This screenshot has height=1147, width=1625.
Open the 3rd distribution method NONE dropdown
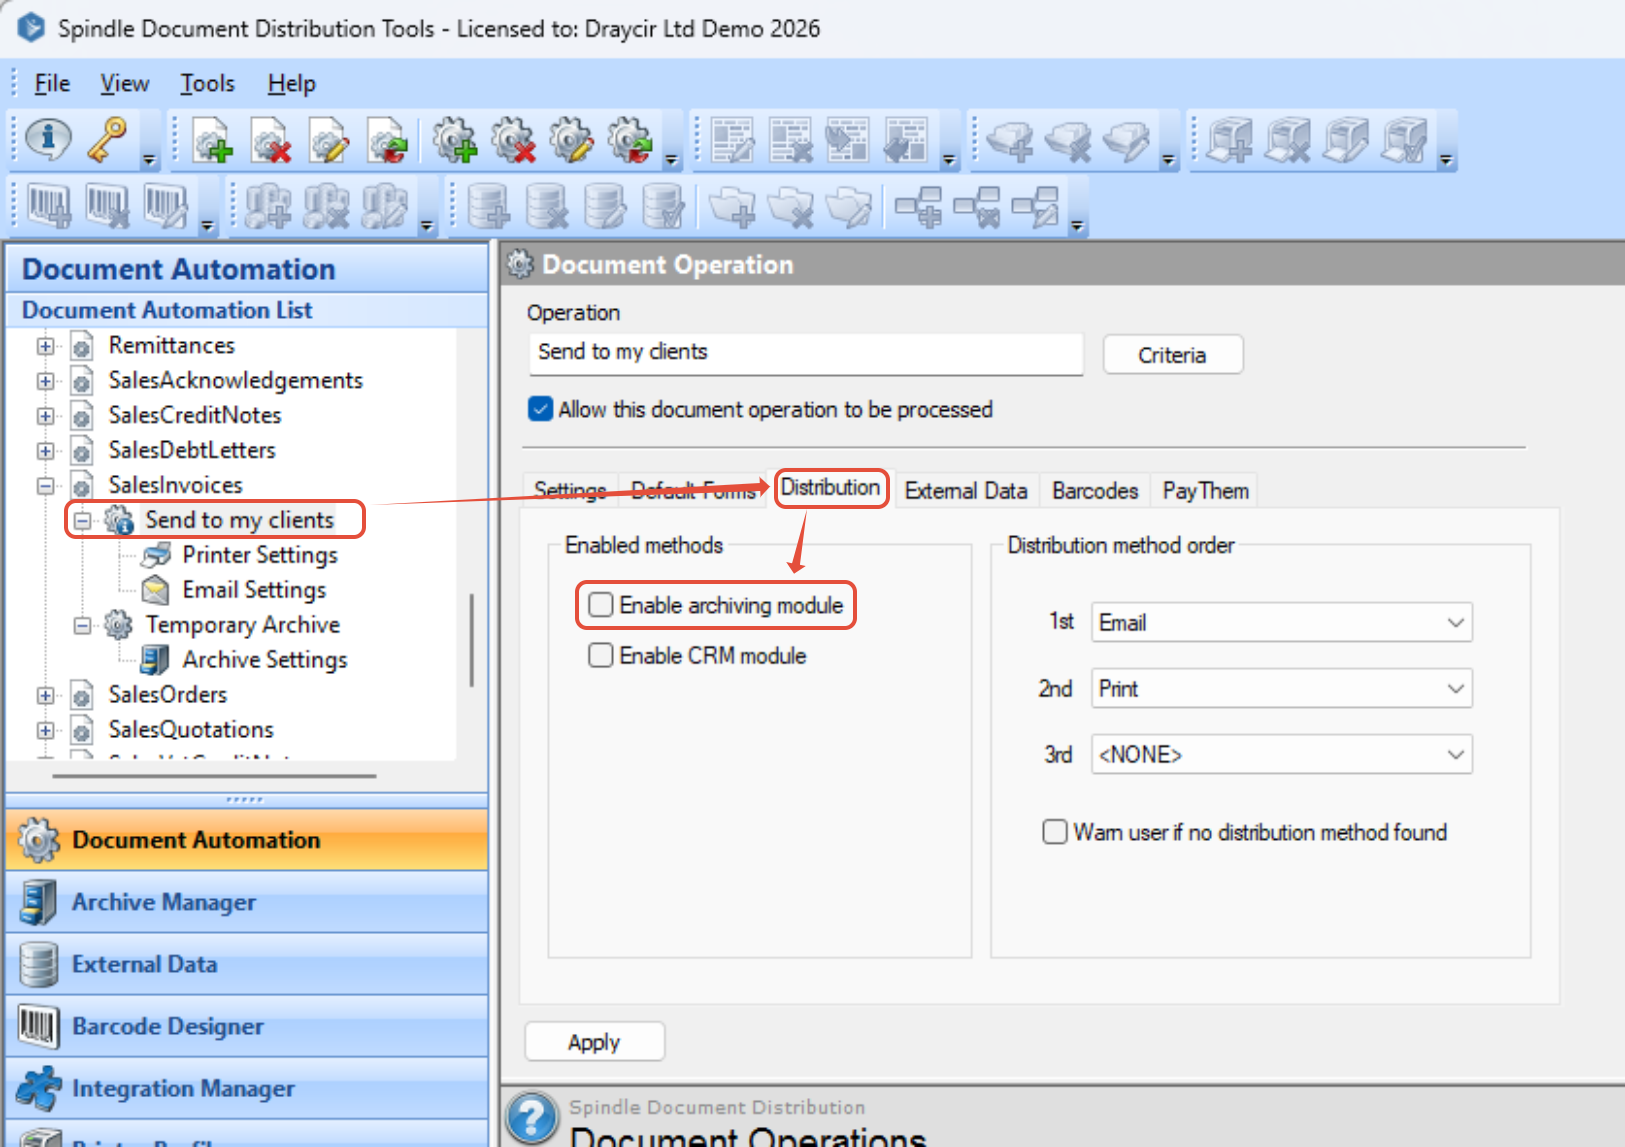click(x=1282, y=754)
